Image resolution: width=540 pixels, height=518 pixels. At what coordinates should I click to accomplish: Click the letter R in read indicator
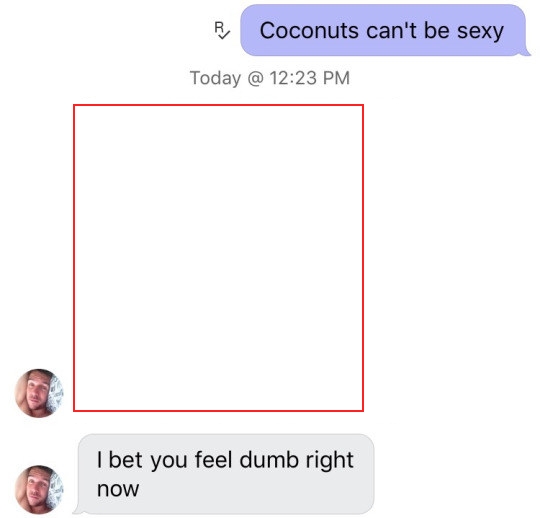pyautogui.click(x=219, y=26)
